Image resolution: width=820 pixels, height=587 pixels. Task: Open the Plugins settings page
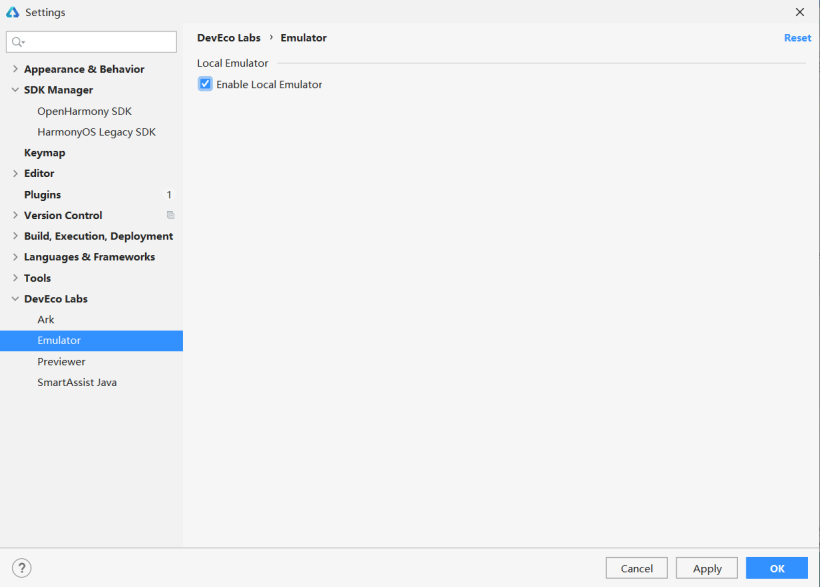click(42, 195)
